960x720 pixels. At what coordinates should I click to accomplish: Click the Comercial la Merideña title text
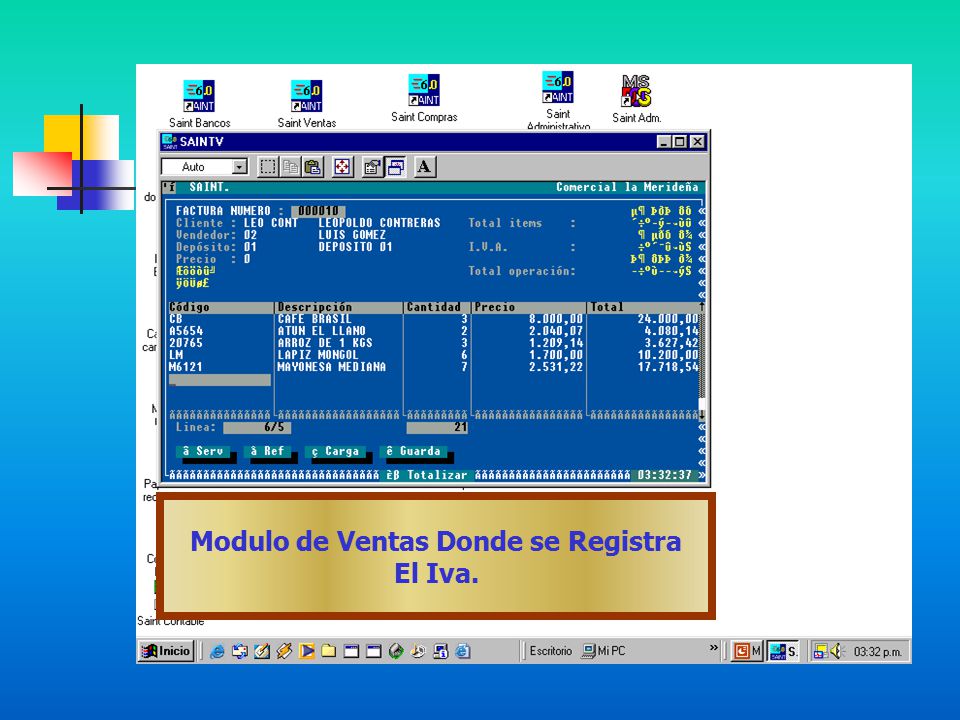[x=627, y=187]
